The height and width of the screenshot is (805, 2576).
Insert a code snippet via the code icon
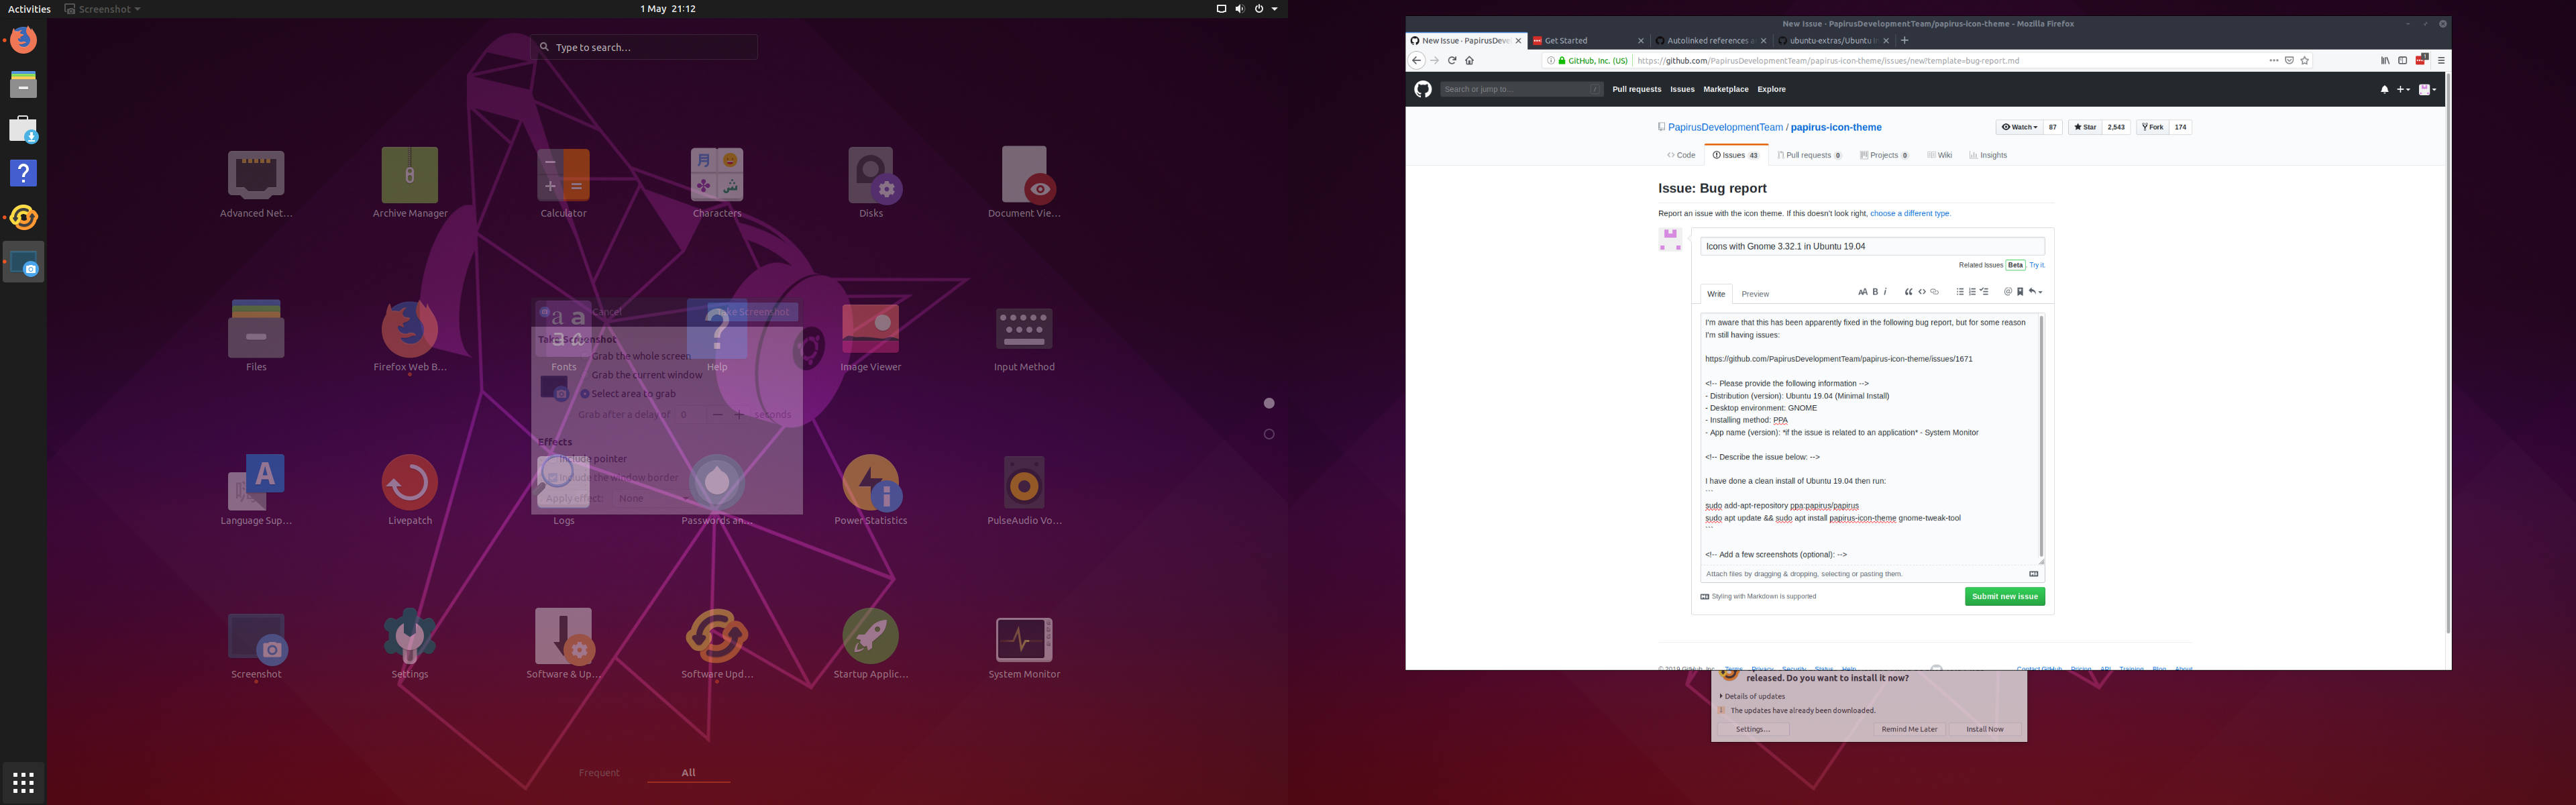[1923, 291]
